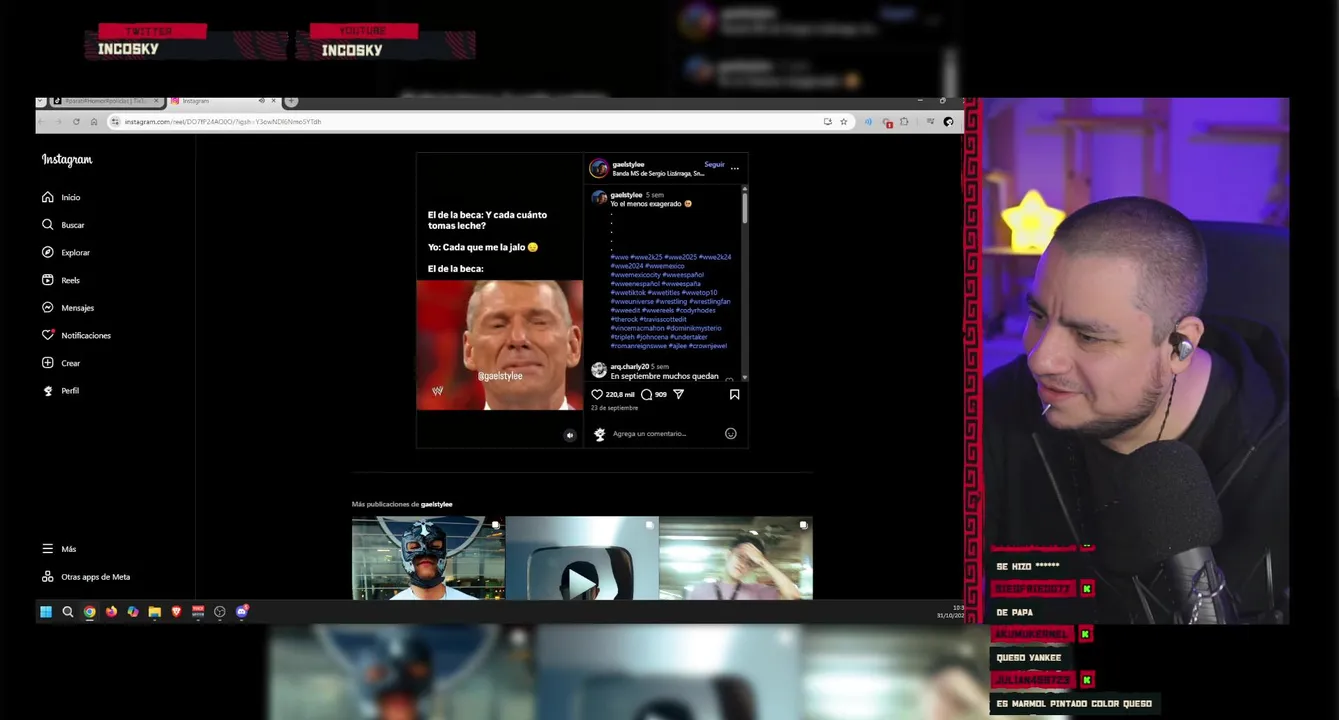Image resolution: width=1339 pixels, height=720 pixels.
Task: Open the Más hamburger menu
Action: 59,549
